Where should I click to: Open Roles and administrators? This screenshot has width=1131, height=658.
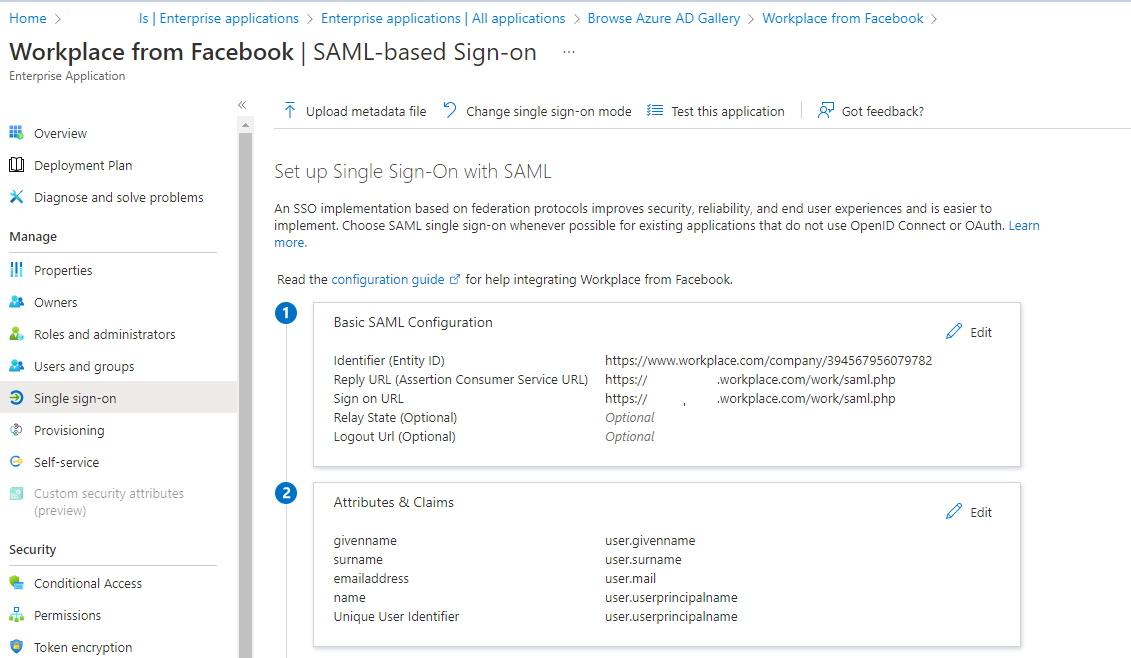105,334
